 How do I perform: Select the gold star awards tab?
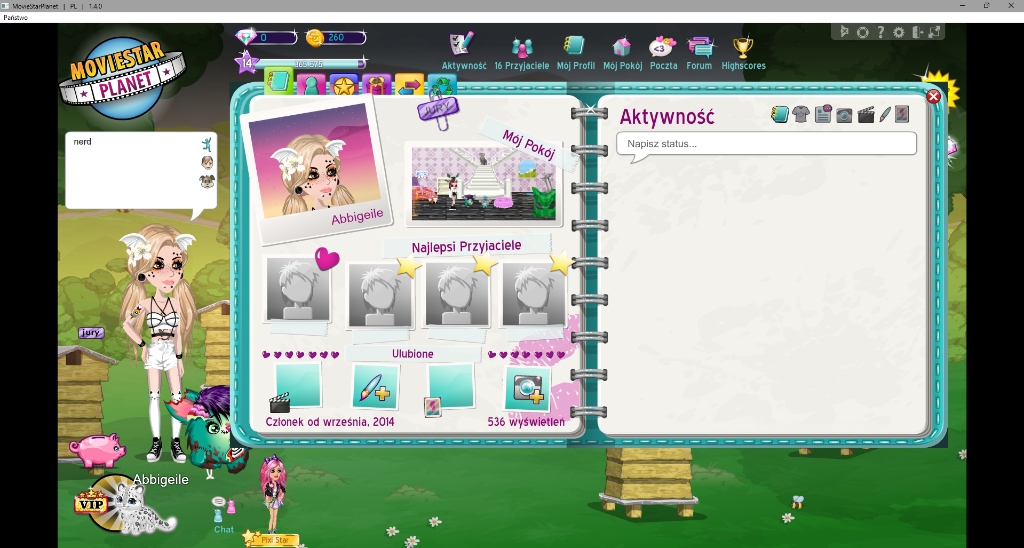pos(344,85)
